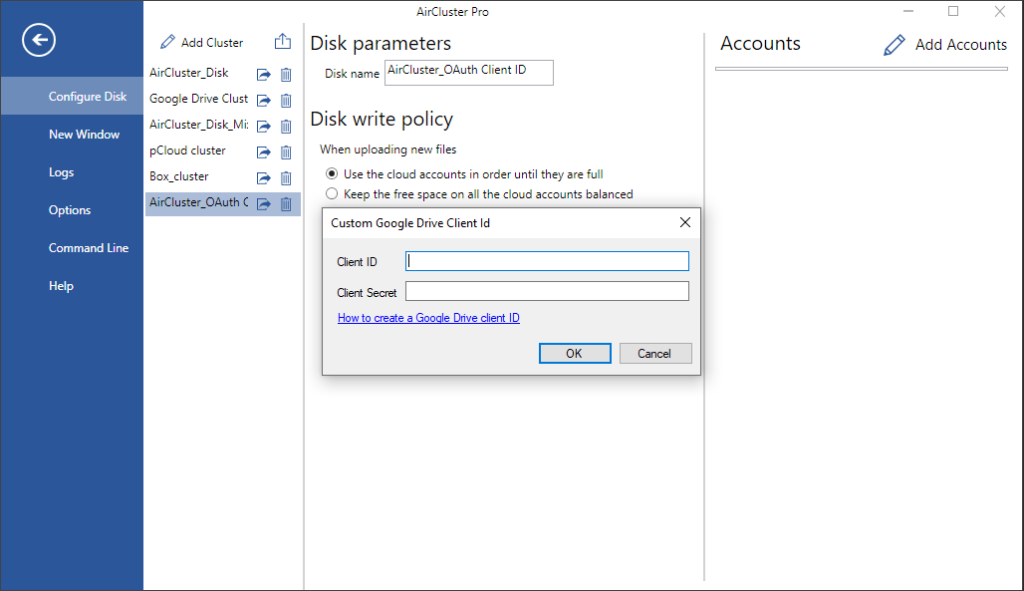Image resolution: width=1024 pixels, height=591 pixels.
Task: Click OK in the Client Id dialog
Action: 575,353
